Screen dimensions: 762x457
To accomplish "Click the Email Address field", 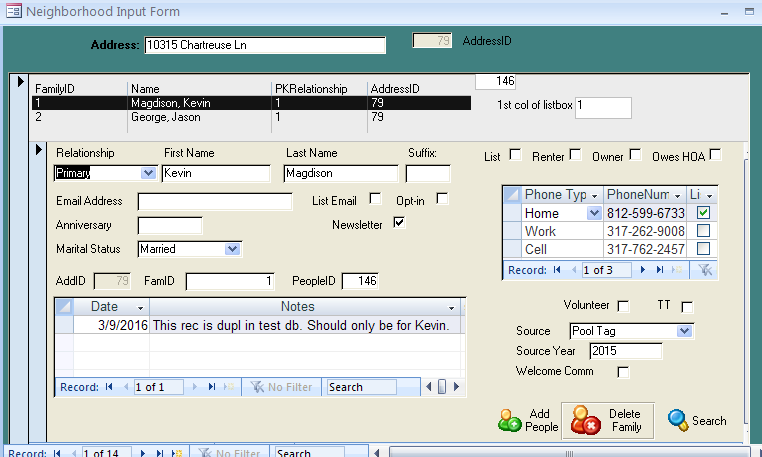I will click(215, 201).
